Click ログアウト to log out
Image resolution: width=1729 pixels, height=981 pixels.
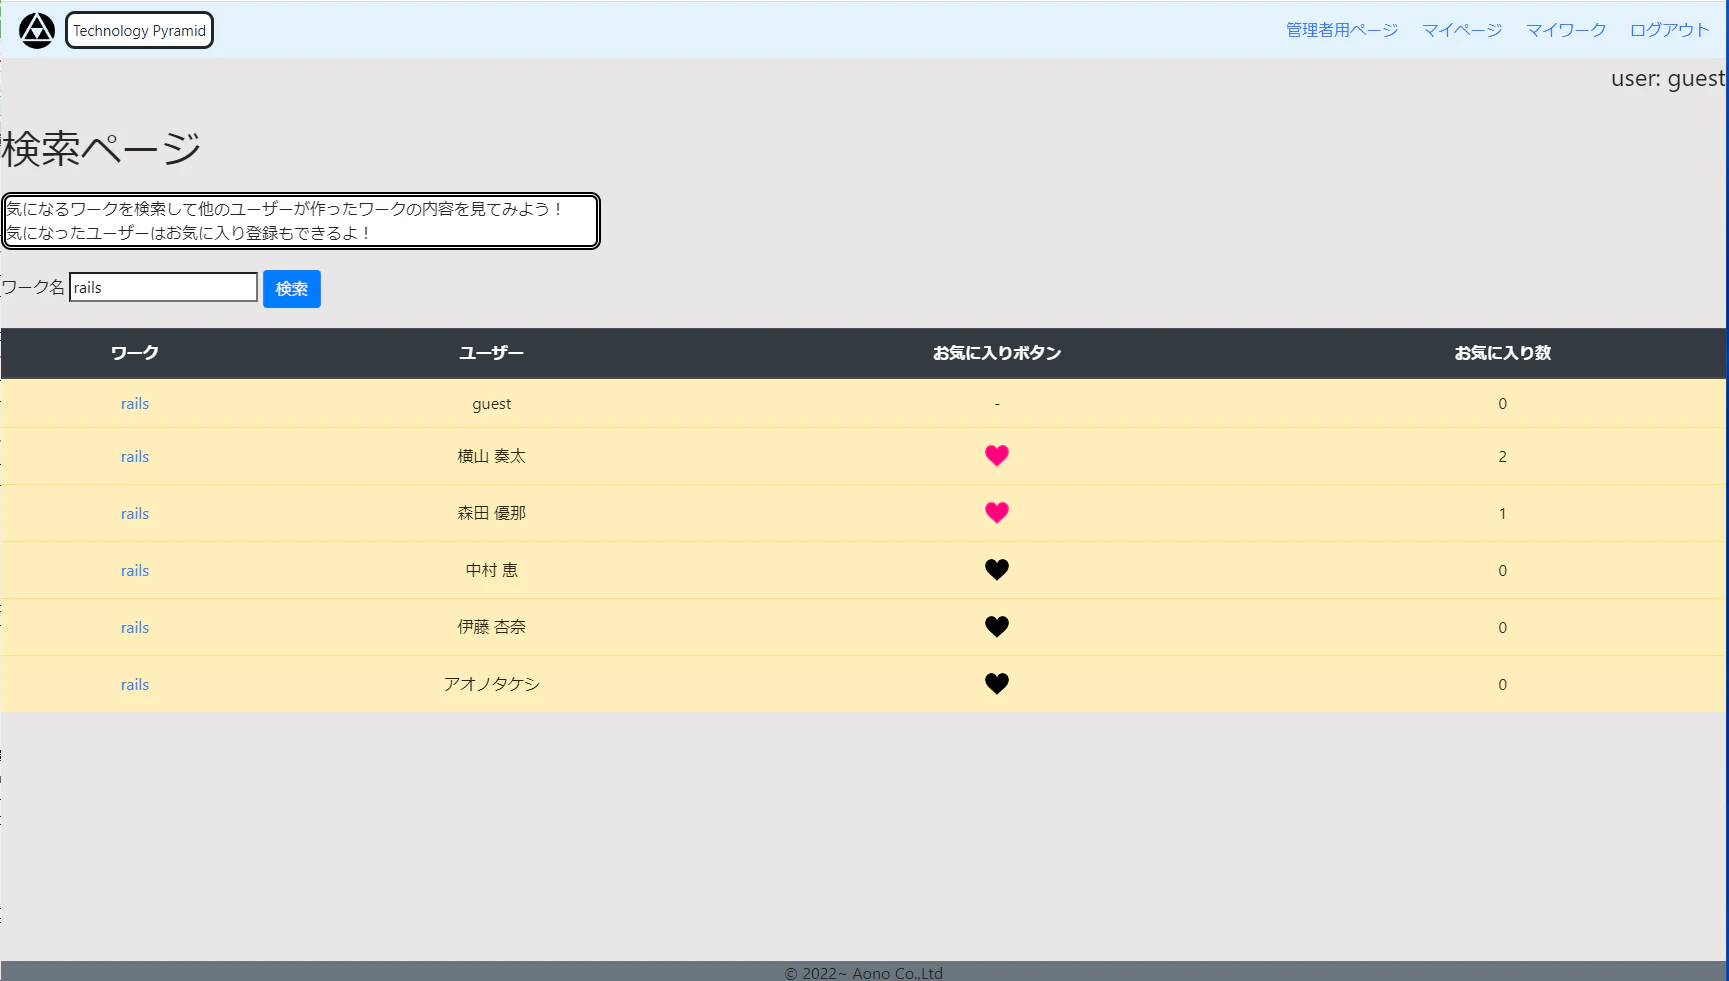[x=1670, y=30]
